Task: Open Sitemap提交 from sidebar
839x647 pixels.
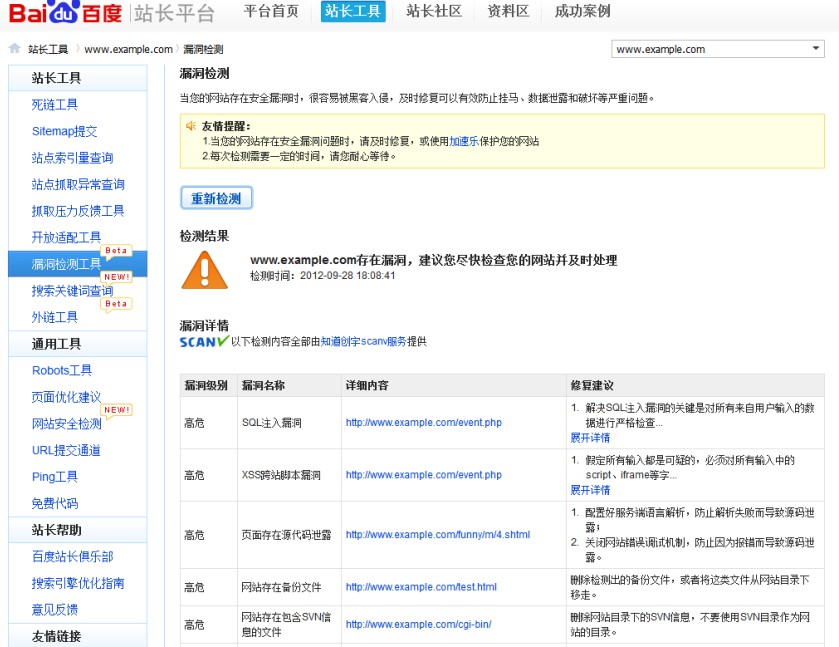Action: pos(65,131)
